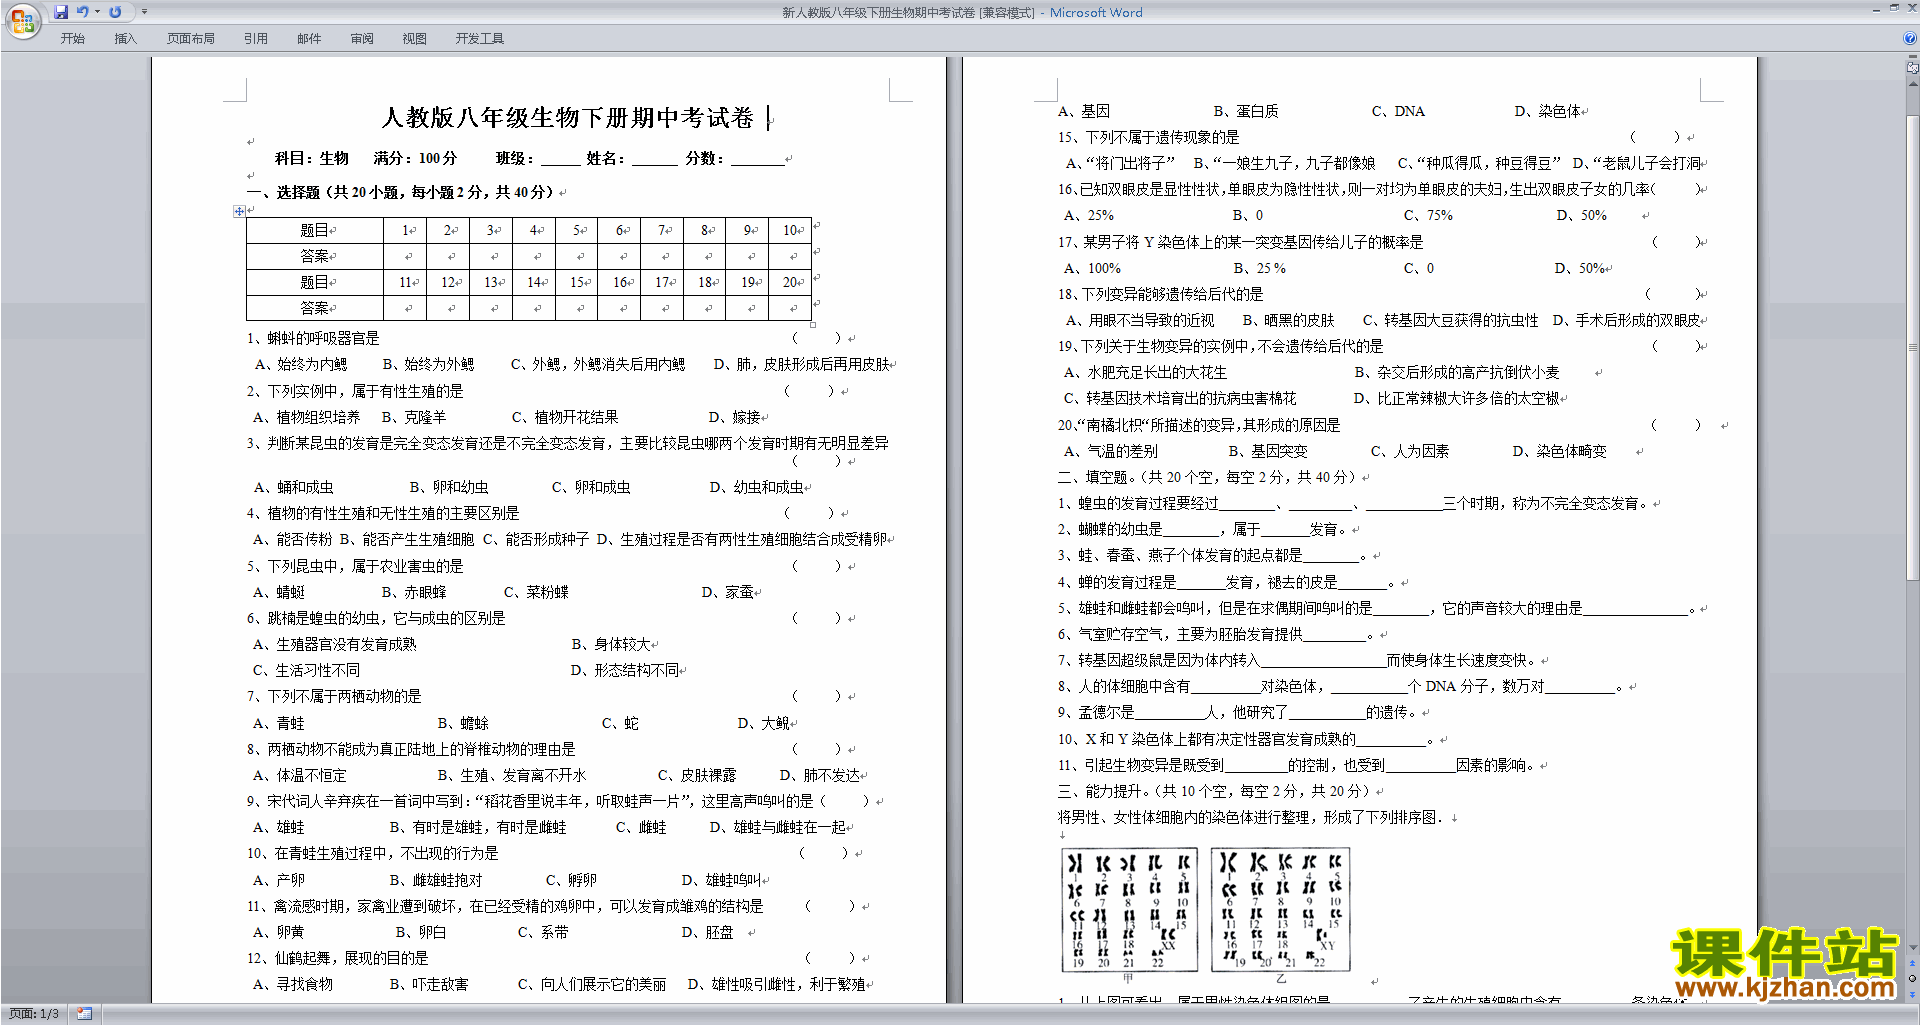Click the table resize handle at bottom-right
This screenshot has width=1920, height=1025.
click(x=813, y=325)
